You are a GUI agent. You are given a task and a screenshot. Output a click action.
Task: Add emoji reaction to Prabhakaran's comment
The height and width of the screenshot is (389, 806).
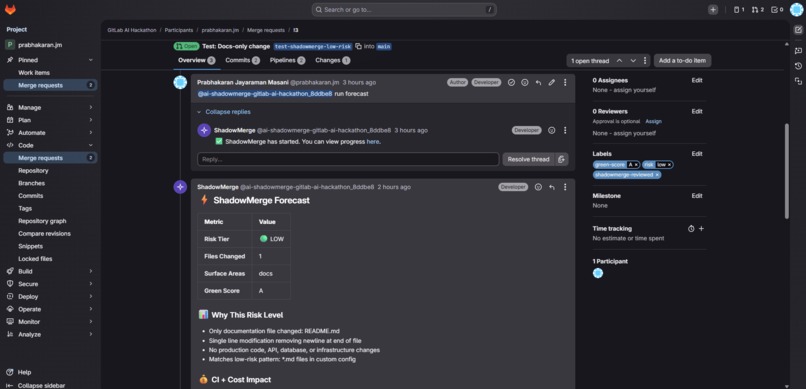pyautogui.click(x=524, y=82)
